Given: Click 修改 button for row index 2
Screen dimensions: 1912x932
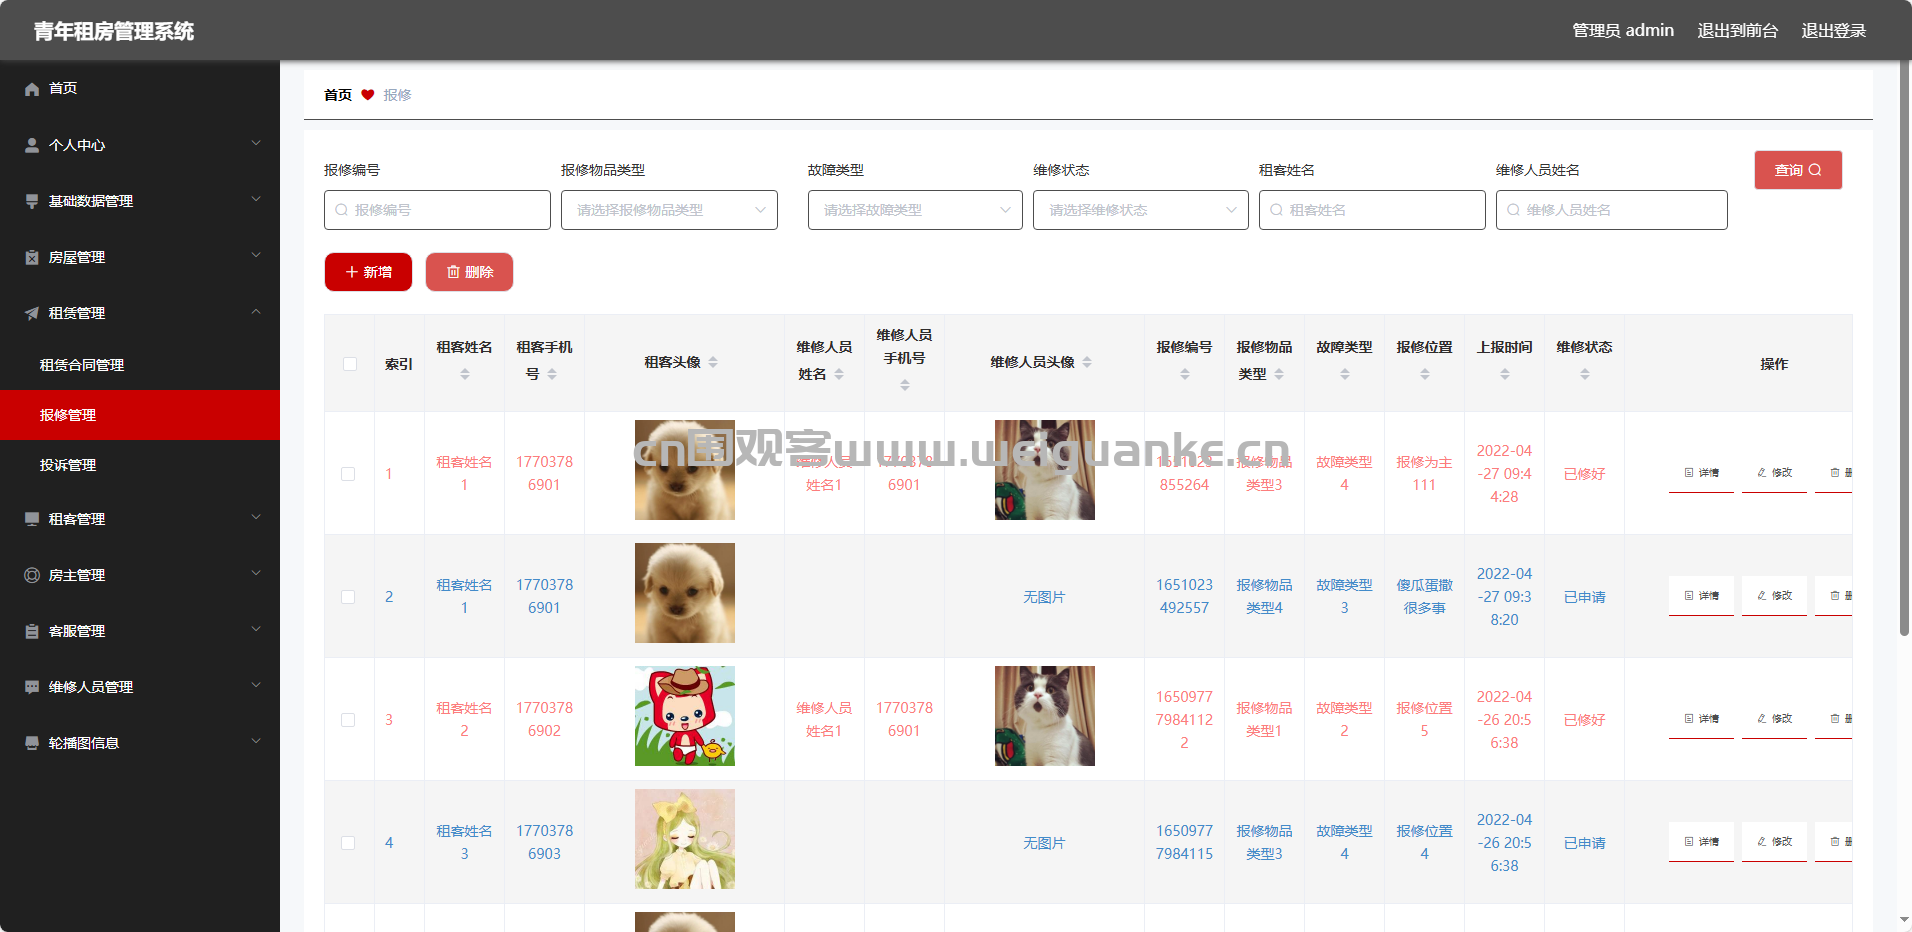Looking at the screenshot, I should point(1774,596).
